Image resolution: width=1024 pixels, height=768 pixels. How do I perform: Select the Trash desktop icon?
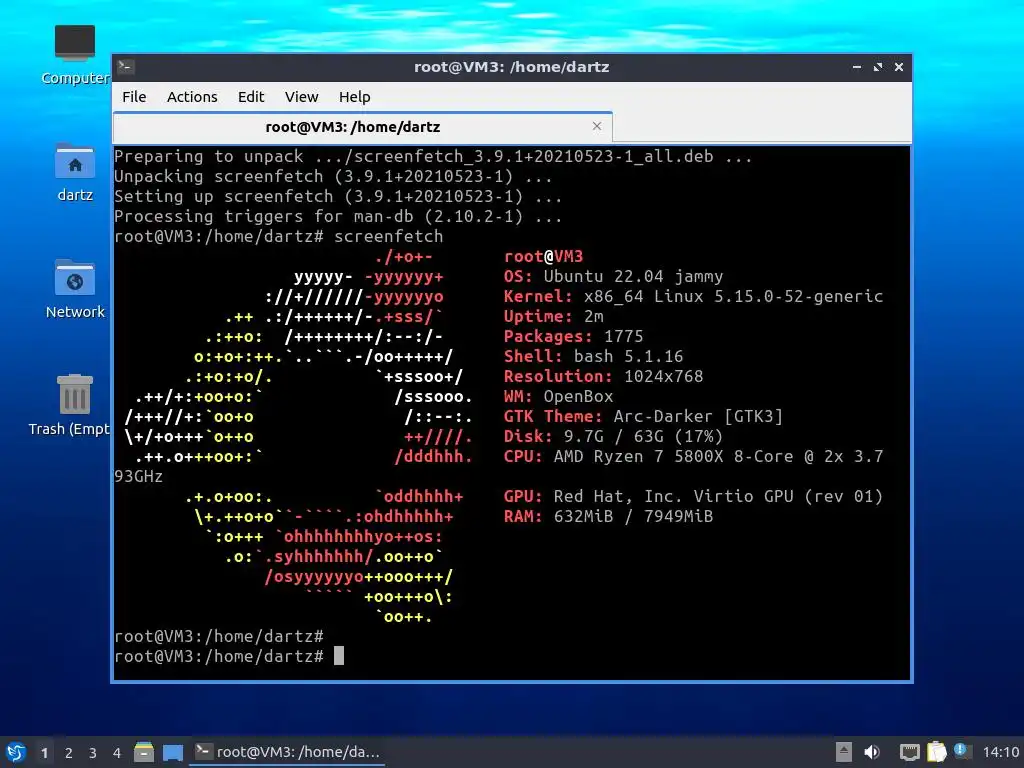tap(69, 405)
